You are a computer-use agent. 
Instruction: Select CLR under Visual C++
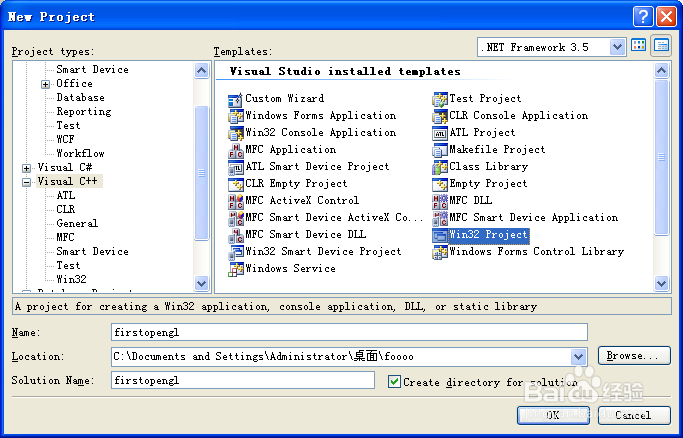click(x=66, y=209)
